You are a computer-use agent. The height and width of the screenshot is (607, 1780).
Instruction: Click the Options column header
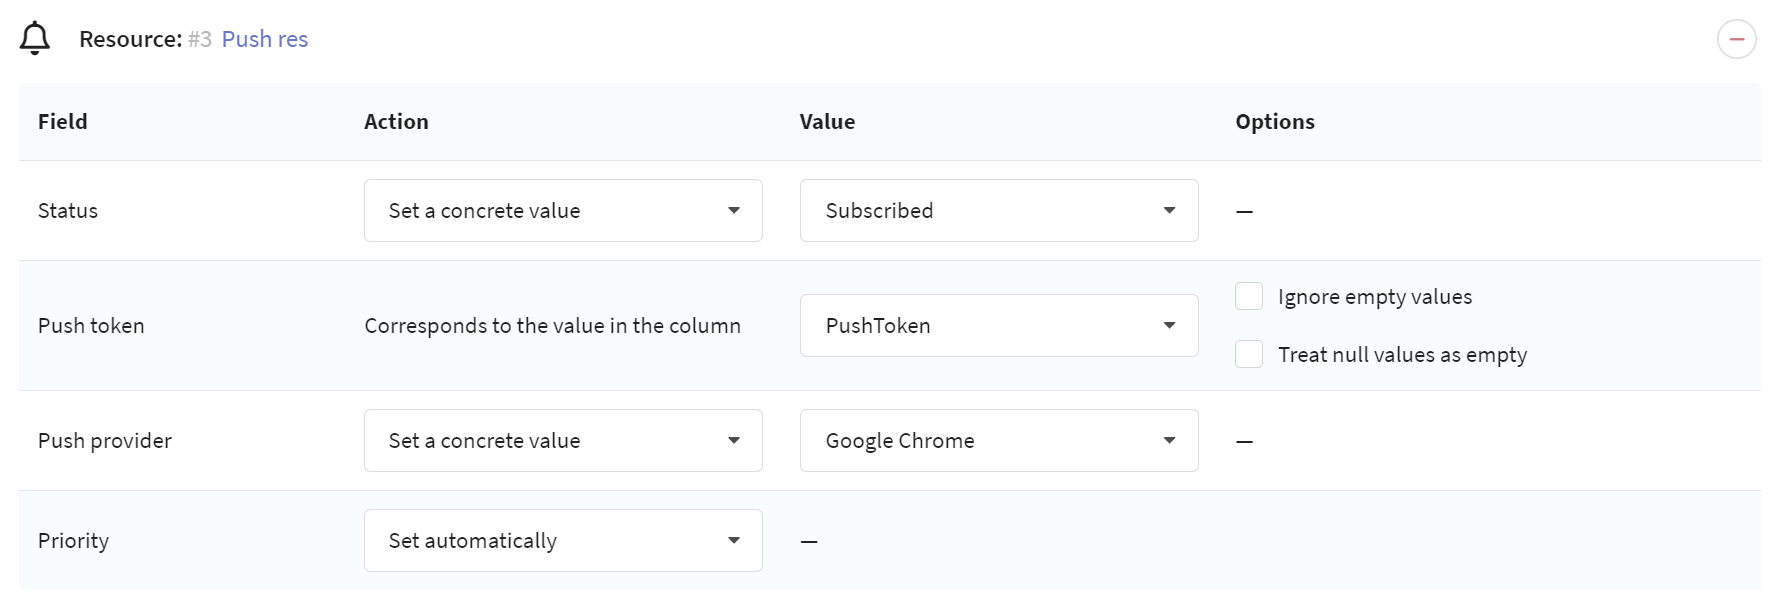click(1275, 122)
